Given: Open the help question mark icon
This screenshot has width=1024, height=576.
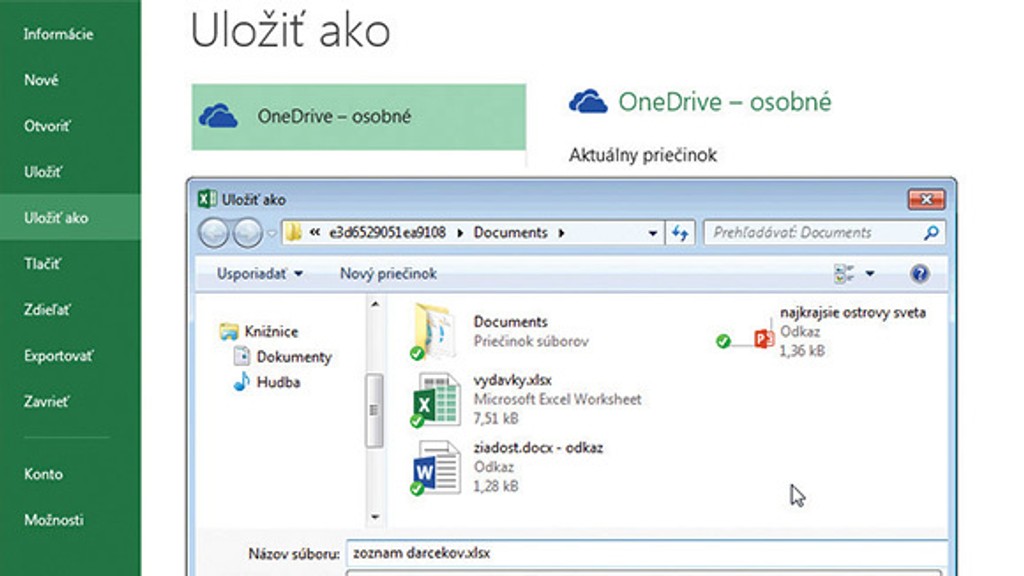Looking at the screenshot, I should tap(920, 274).
